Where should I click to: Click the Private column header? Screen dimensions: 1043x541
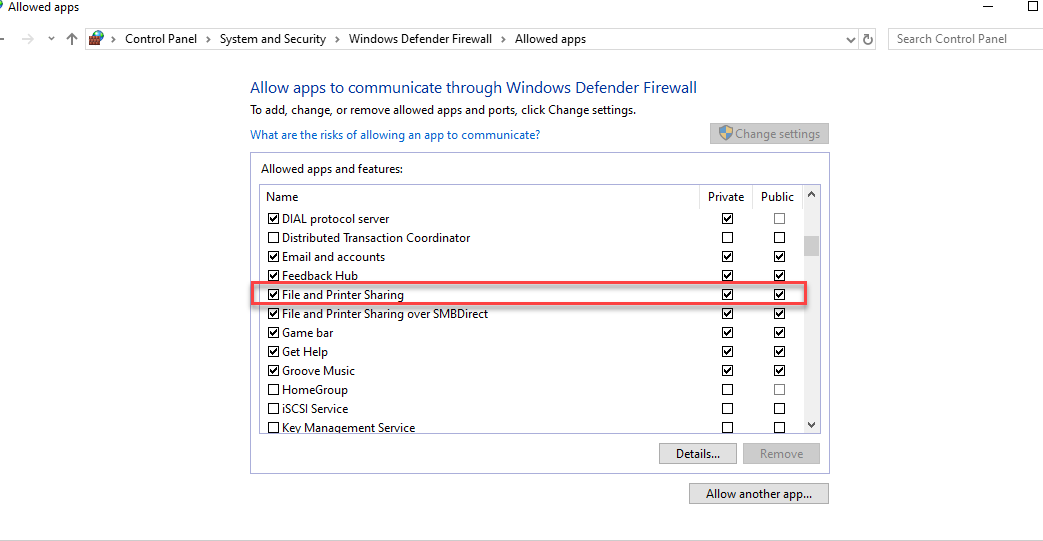point(726,197)
